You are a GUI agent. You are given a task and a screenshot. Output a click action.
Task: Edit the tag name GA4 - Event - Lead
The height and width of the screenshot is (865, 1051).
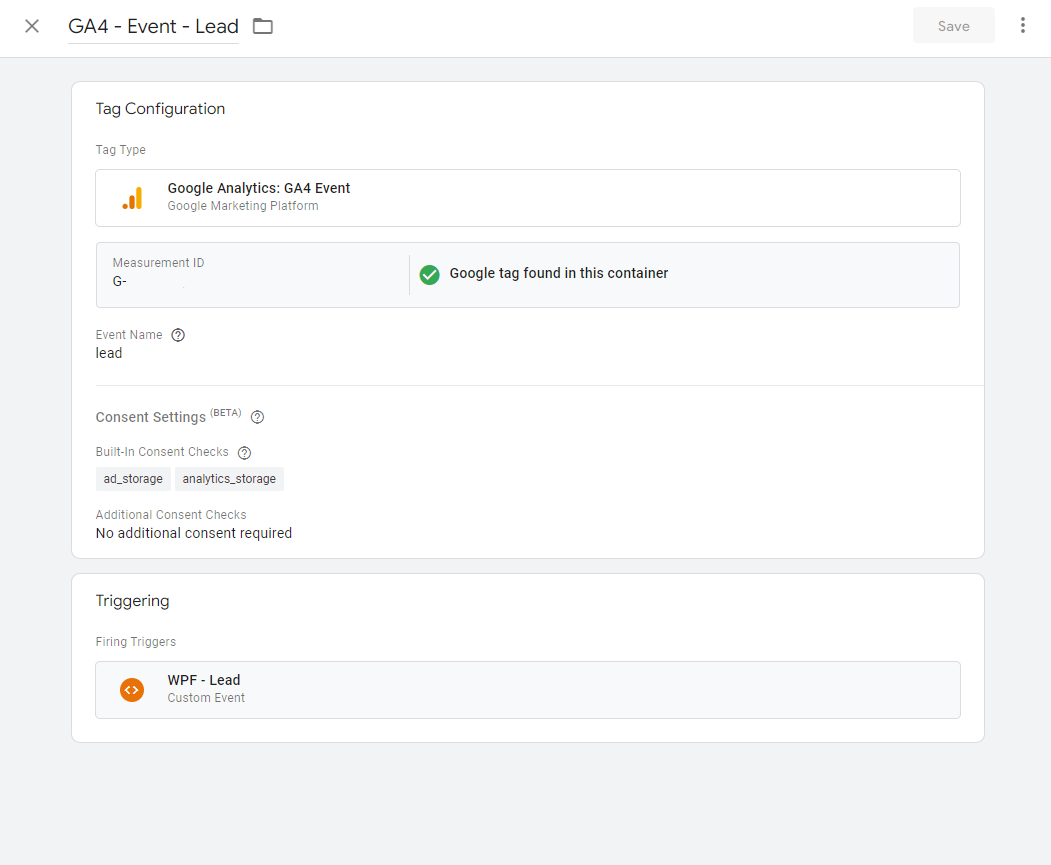153,26
